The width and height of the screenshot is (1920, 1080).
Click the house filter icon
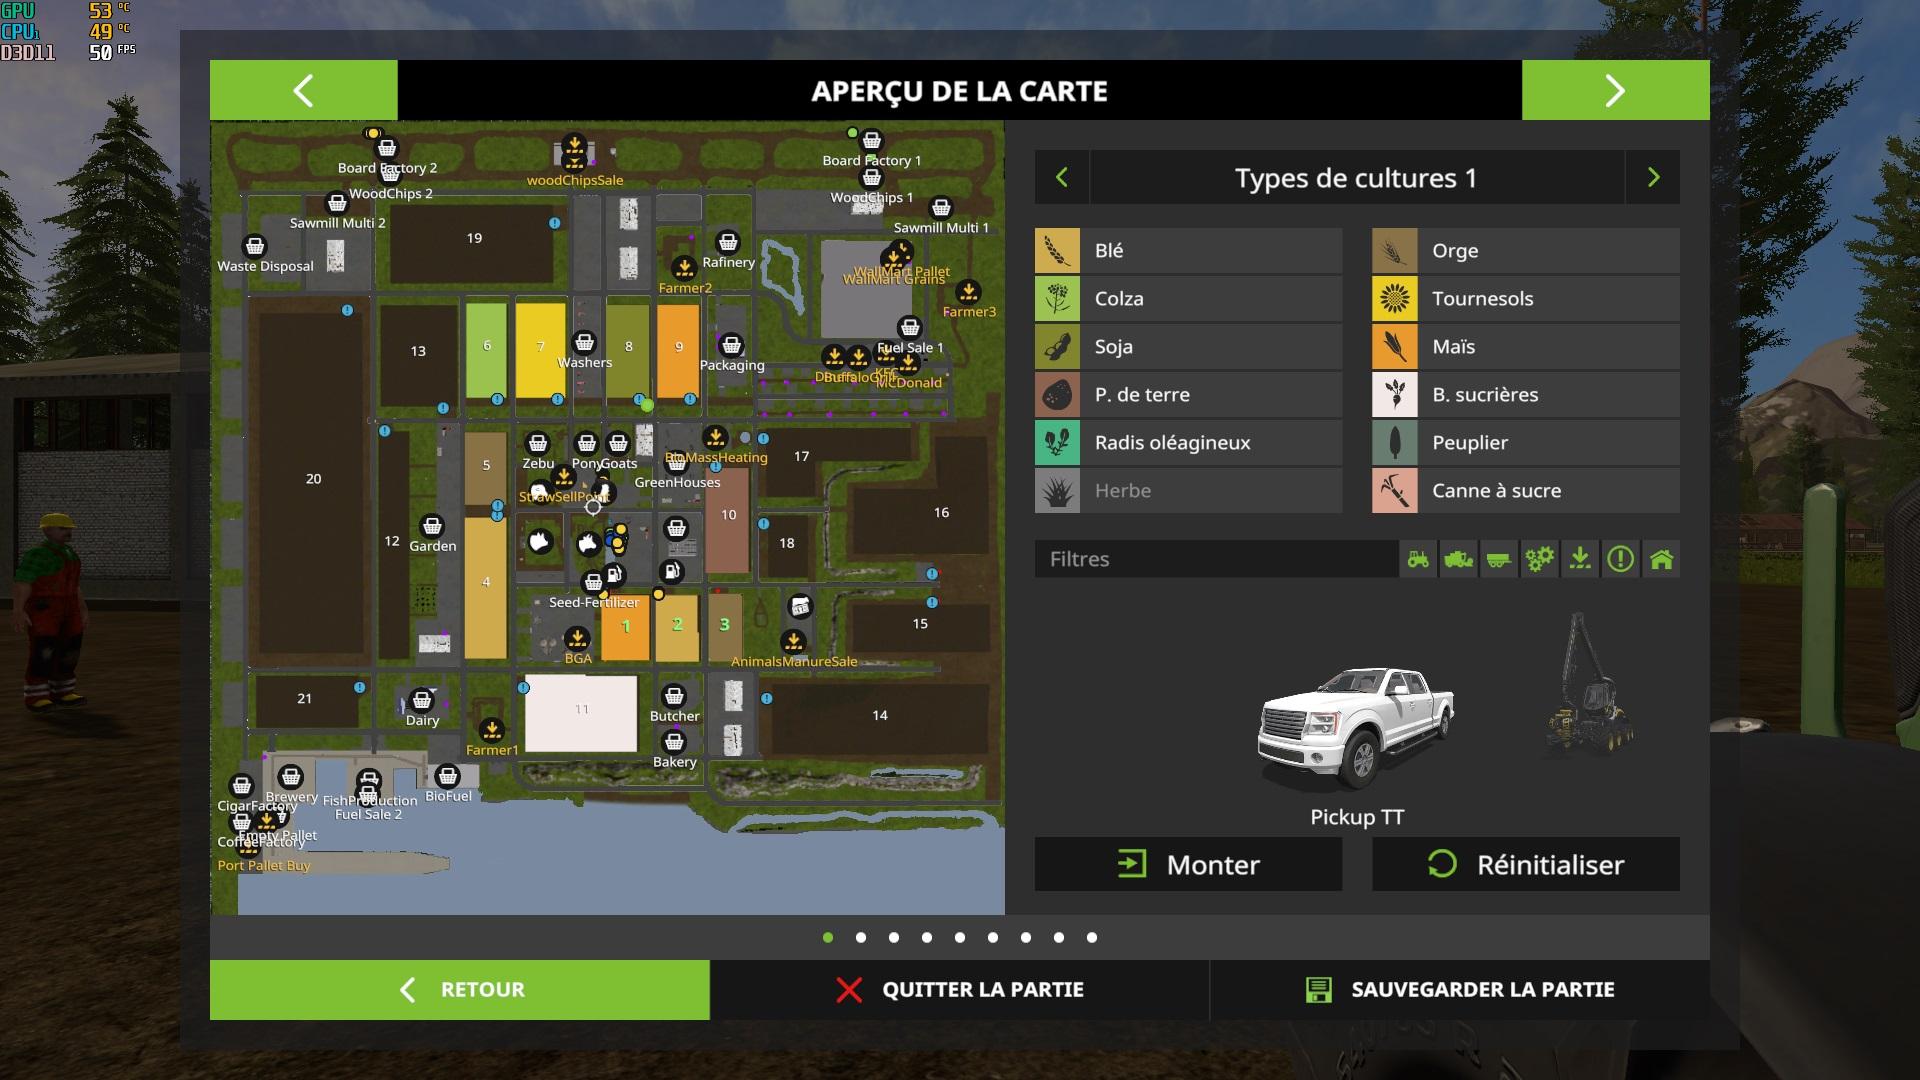pyautogui.click(x=1661, y=559)
